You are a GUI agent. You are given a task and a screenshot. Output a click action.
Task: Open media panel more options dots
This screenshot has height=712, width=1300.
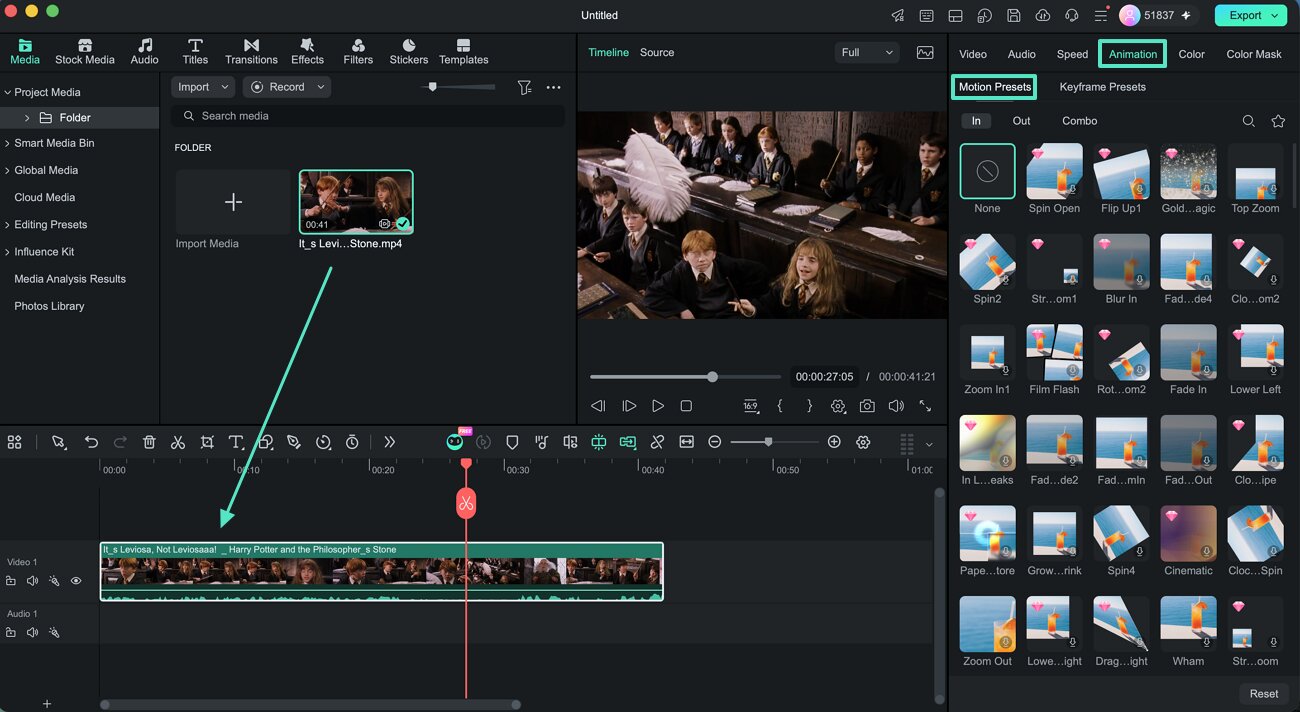[553, 87]
